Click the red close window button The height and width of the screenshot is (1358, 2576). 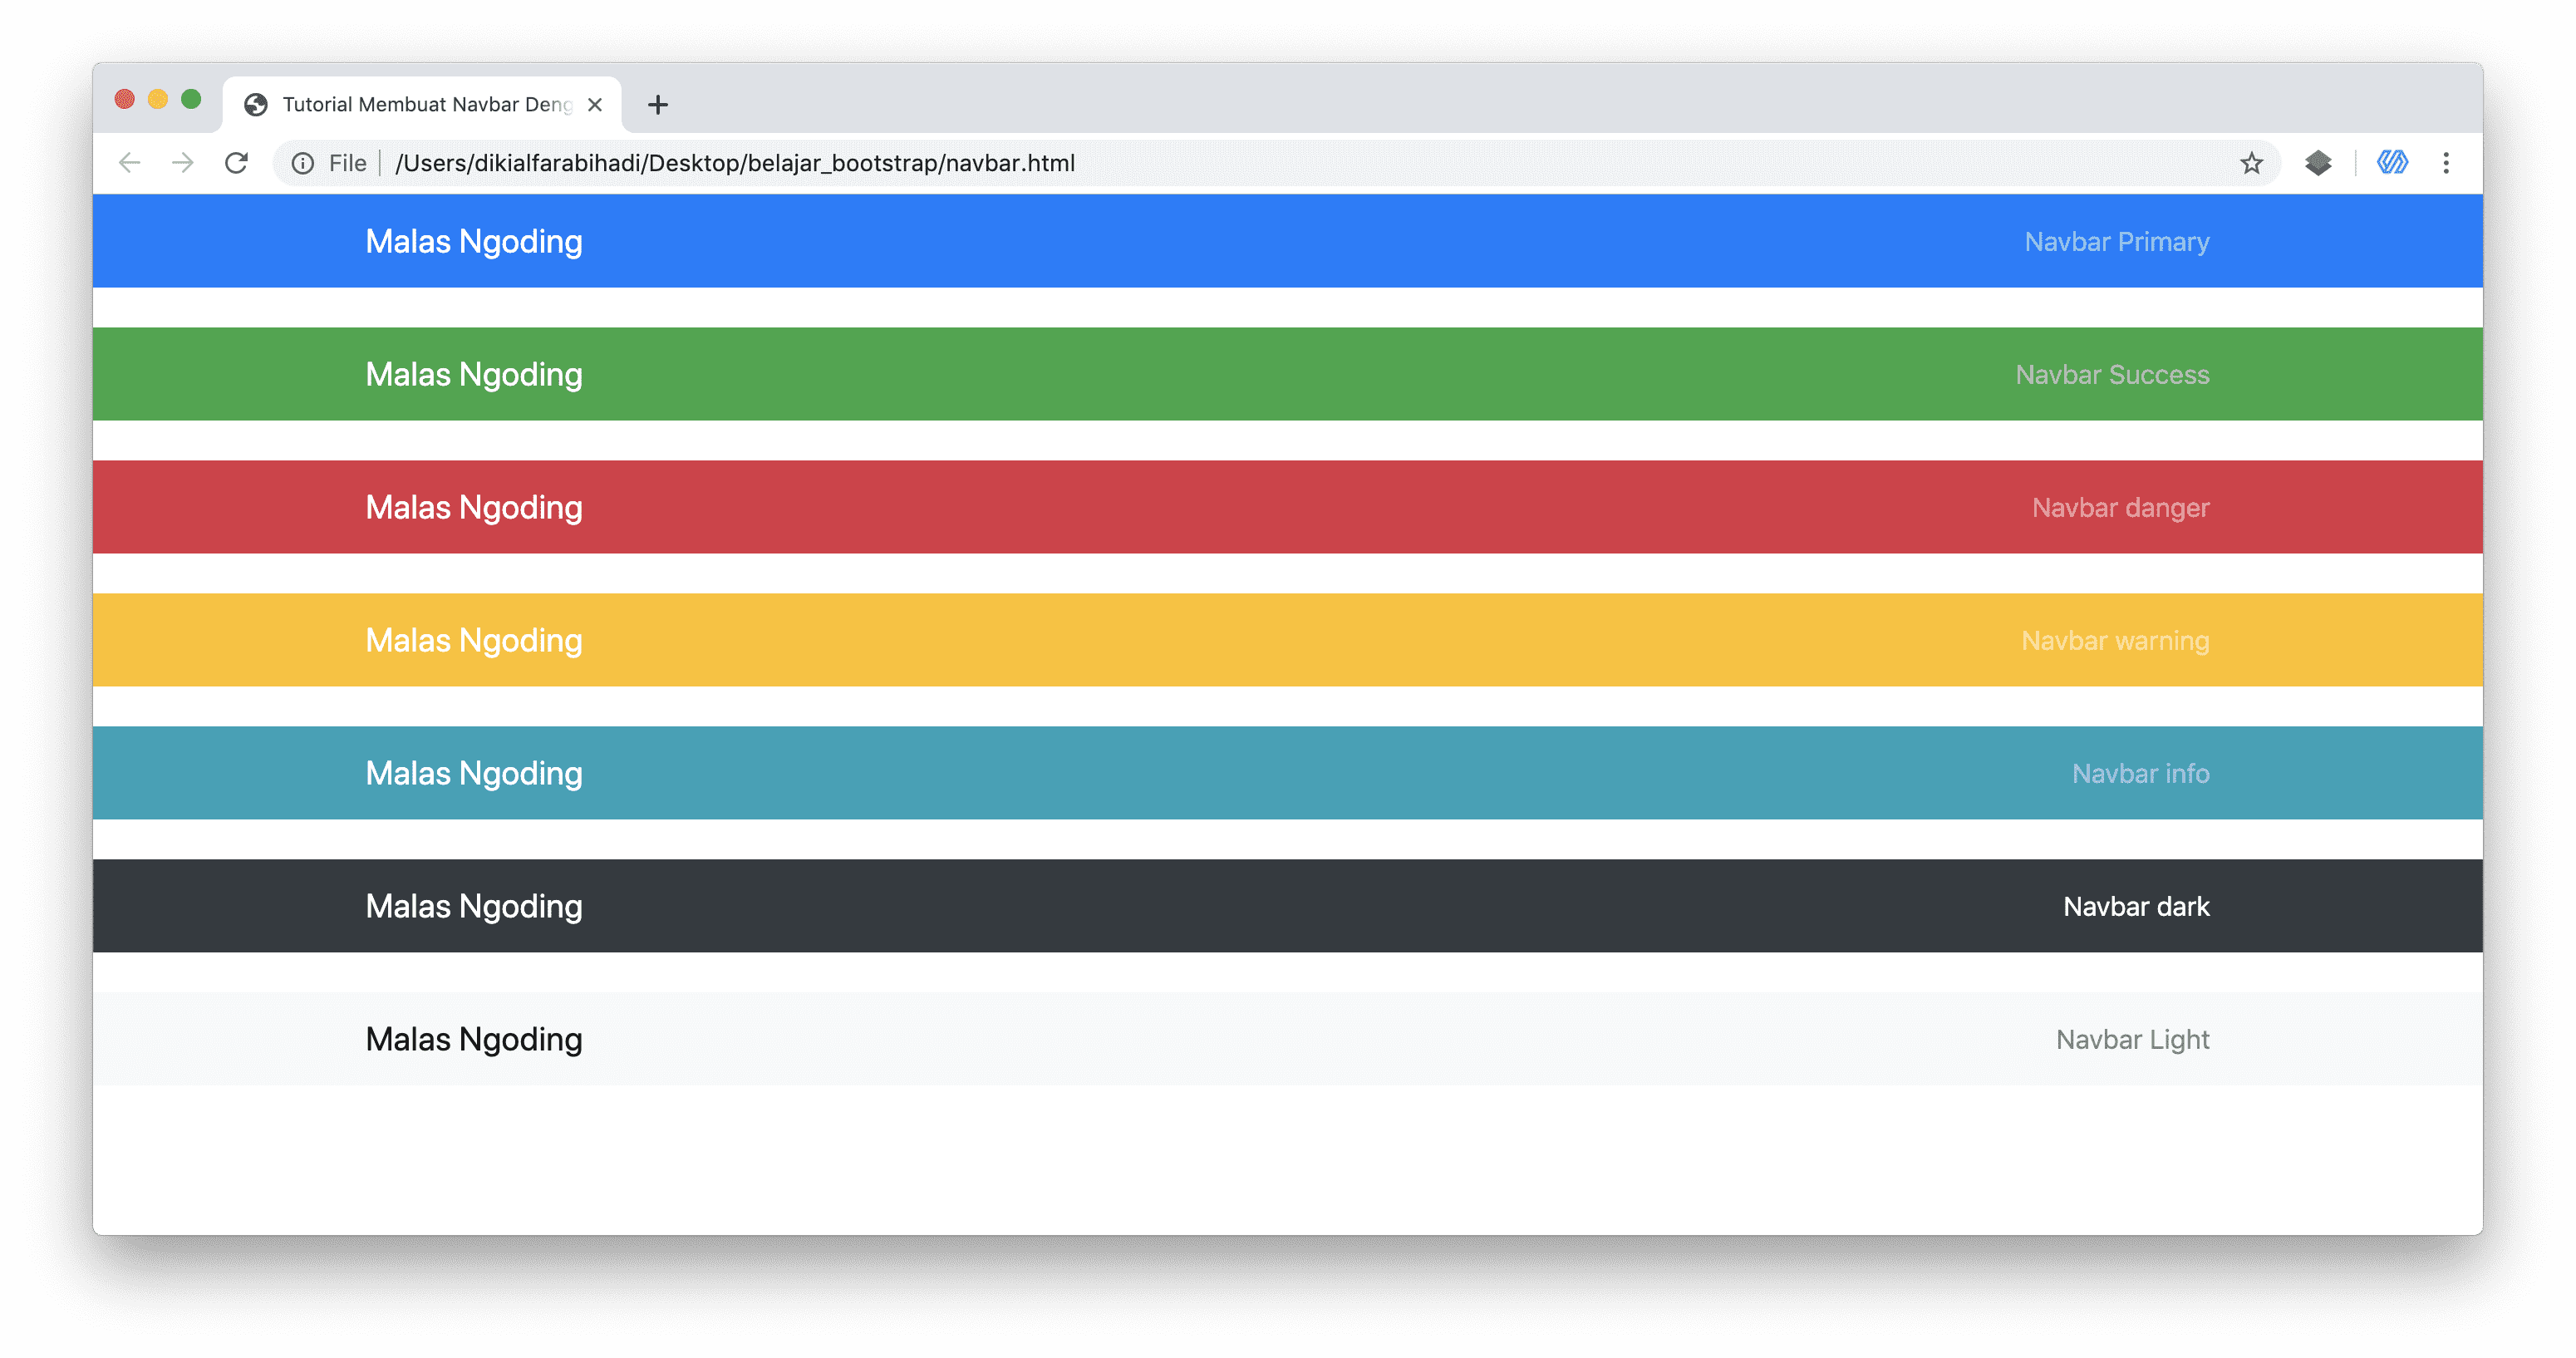(x=124, y=99)
